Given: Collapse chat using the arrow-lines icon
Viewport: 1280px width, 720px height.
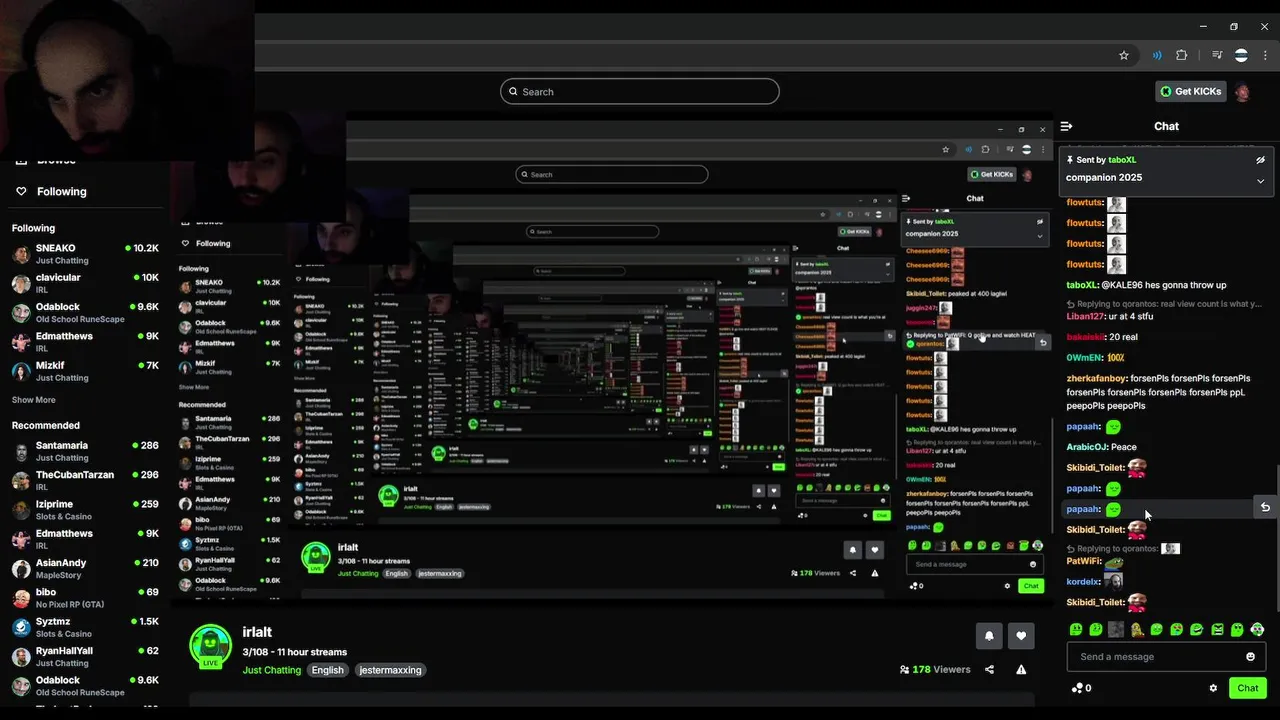Looking at the screenshot, I should pos(1066,126).
